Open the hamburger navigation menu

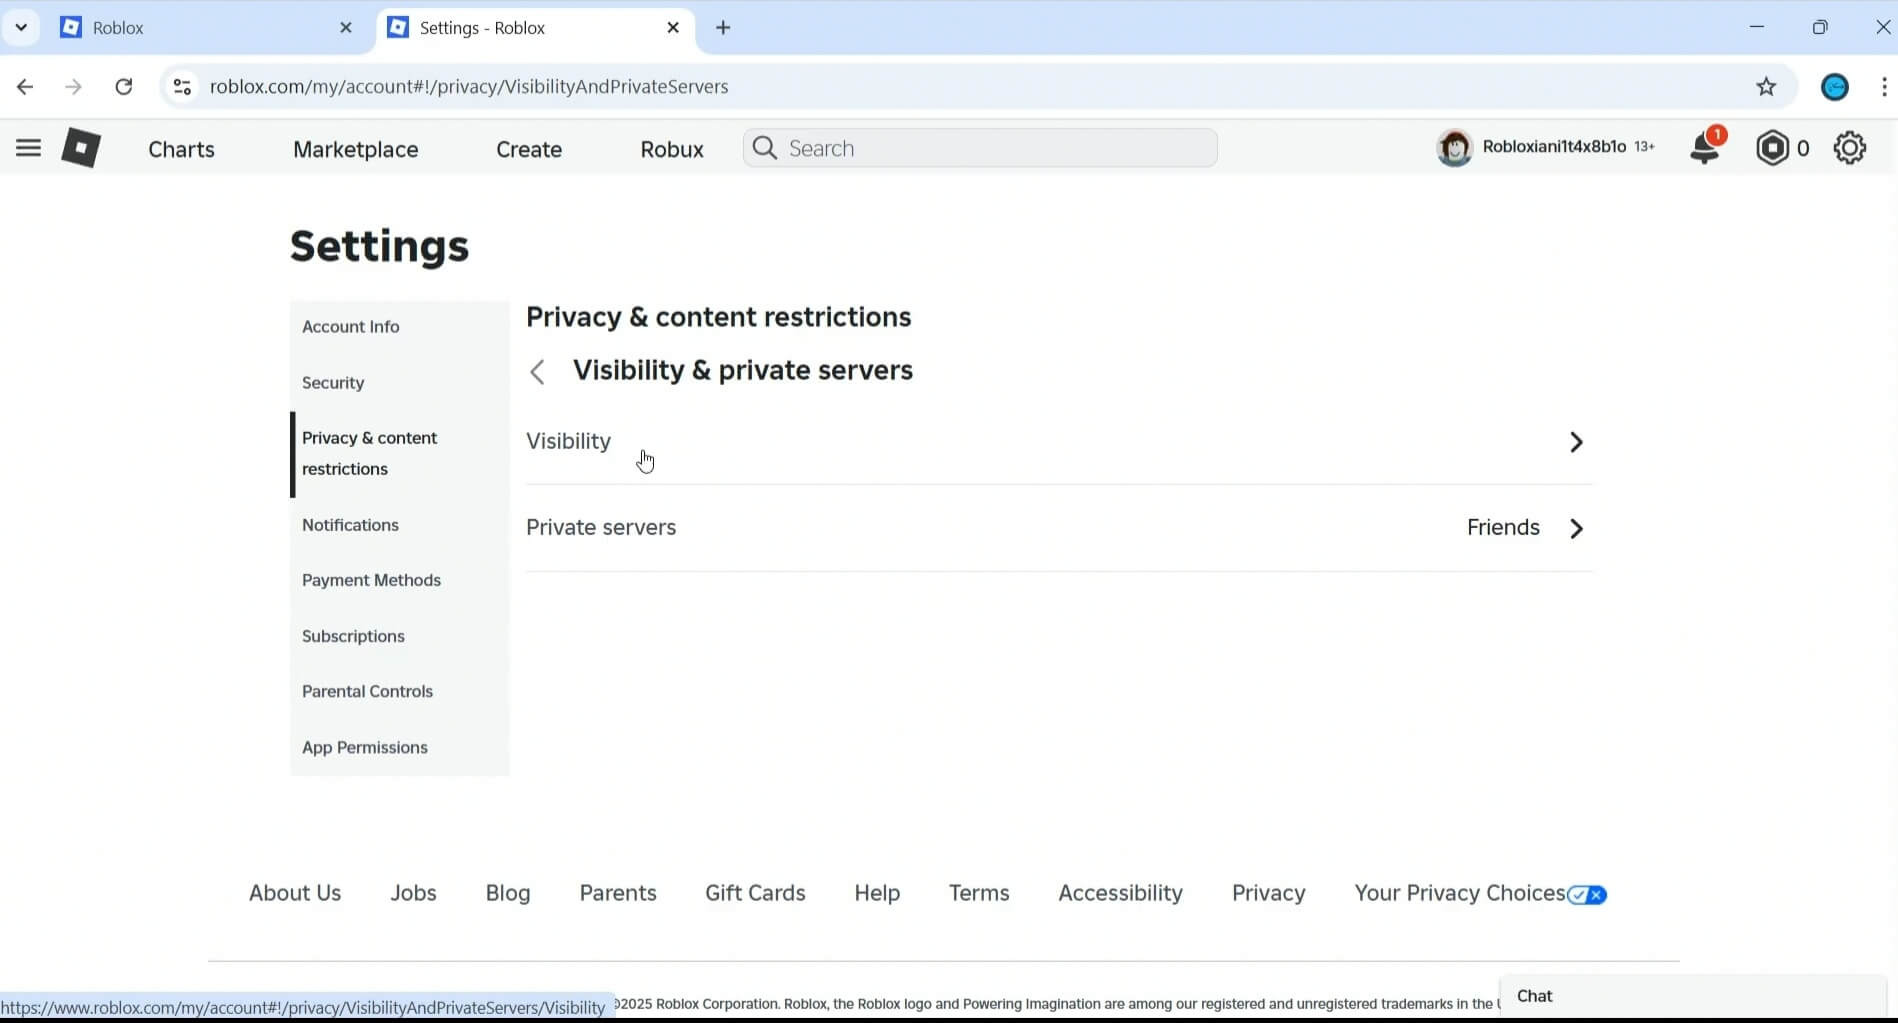coord(28,149)
